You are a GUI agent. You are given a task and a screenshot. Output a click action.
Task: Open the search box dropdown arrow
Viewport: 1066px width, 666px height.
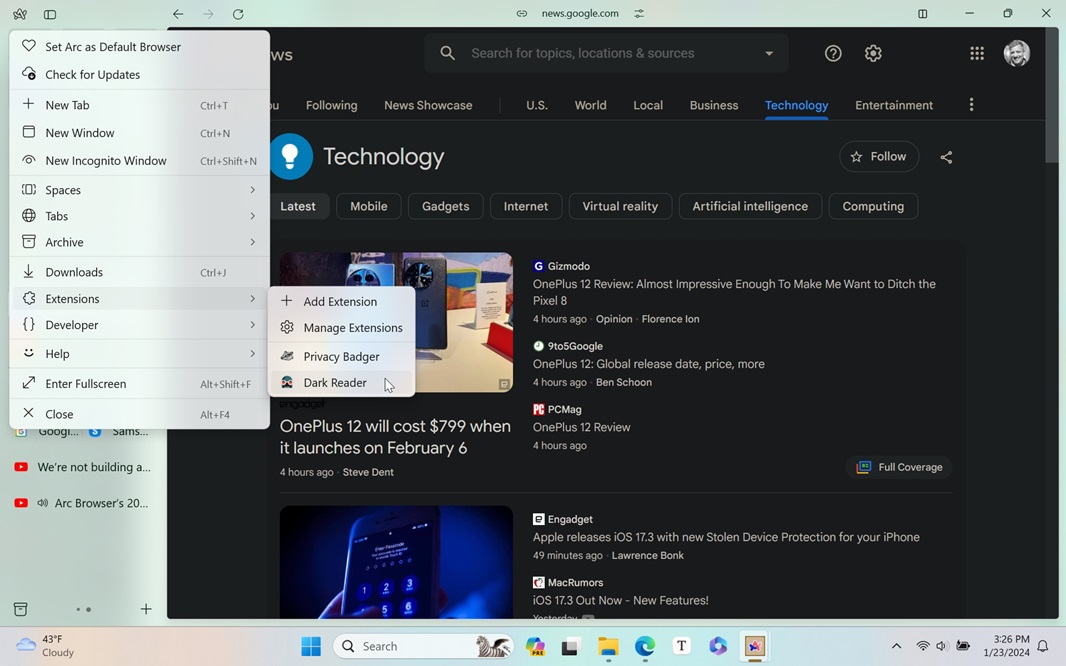point(769,54)
